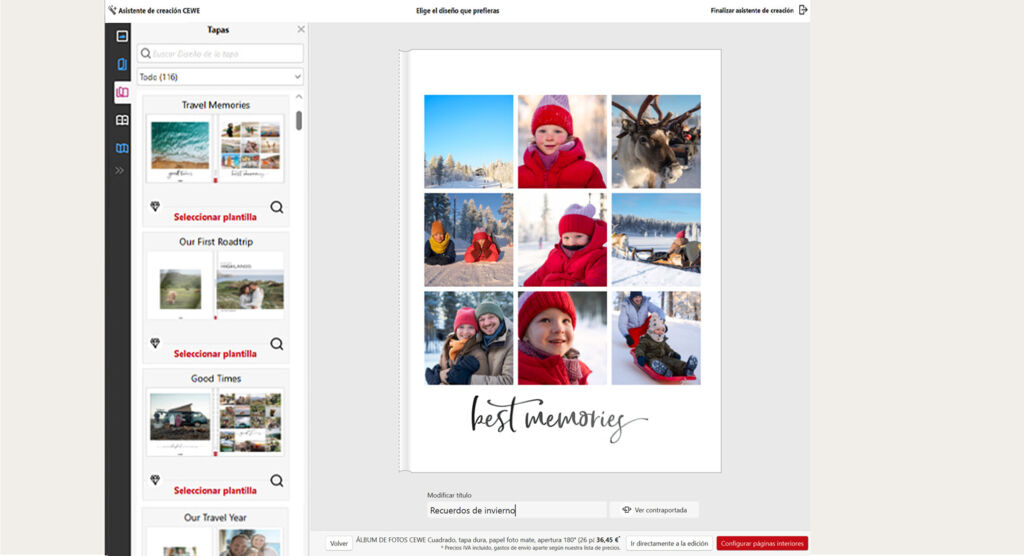Click Ir directamente a la edición

(x=669, y=544)
